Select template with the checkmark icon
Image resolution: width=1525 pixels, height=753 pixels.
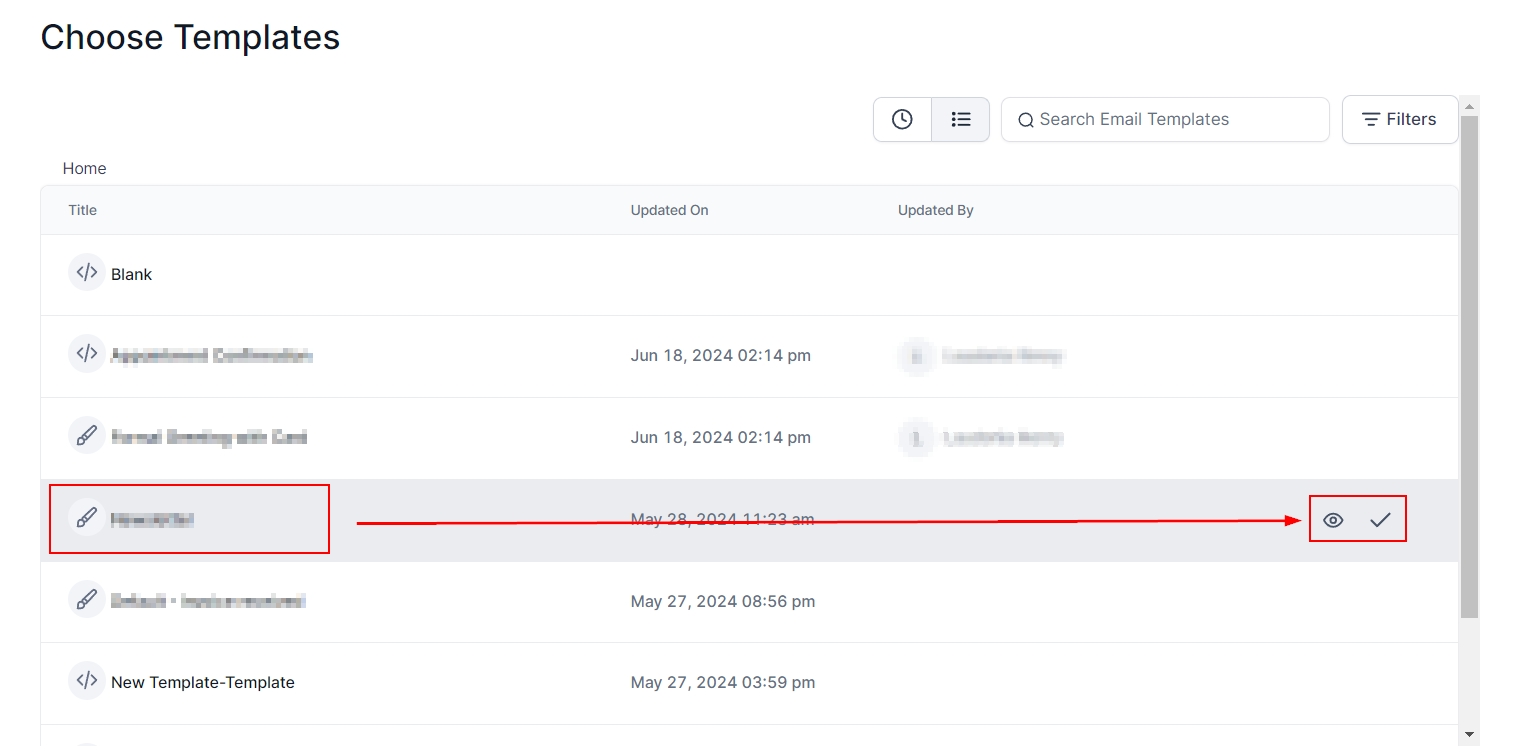tap(1380, 520)
